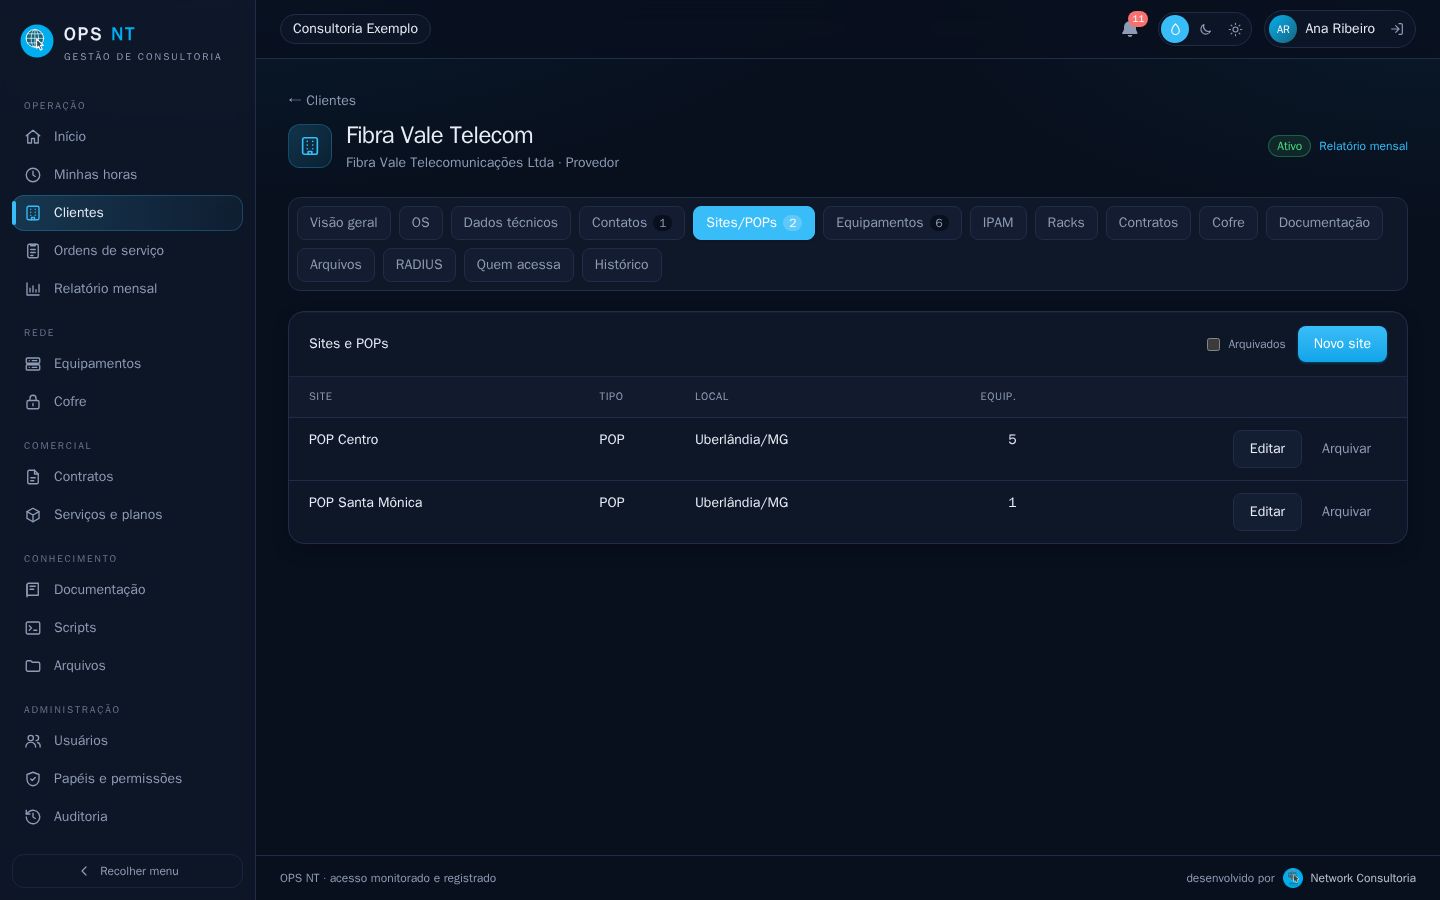
Task: Switch to the Visão geral tab
Action: coord(343,223)
